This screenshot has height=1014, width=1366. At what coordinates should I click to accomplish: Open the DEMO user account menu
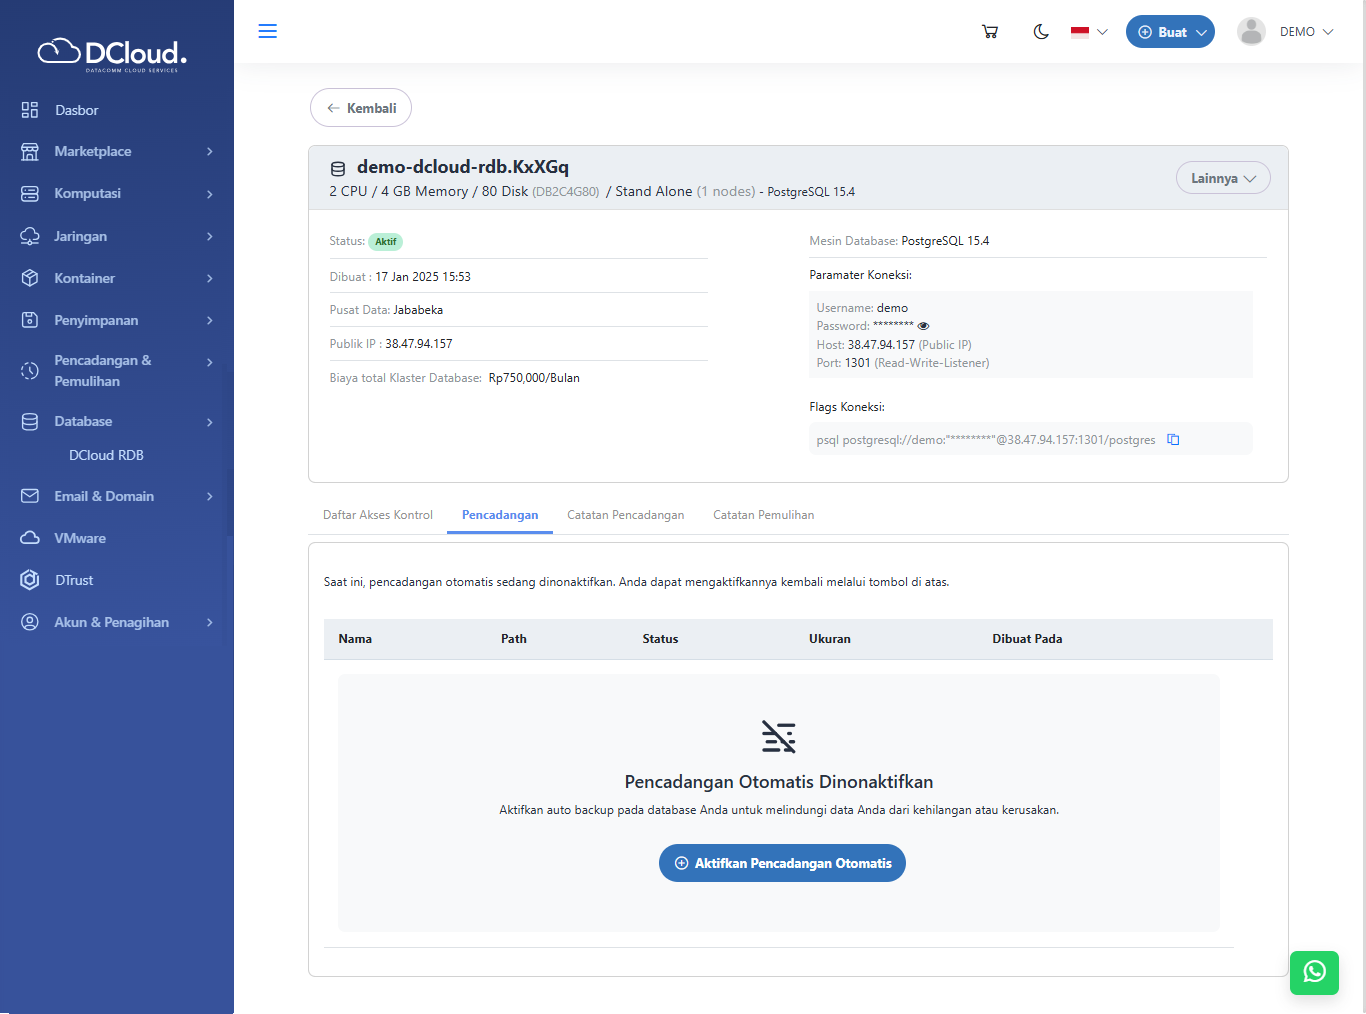tap(1286, 32)
